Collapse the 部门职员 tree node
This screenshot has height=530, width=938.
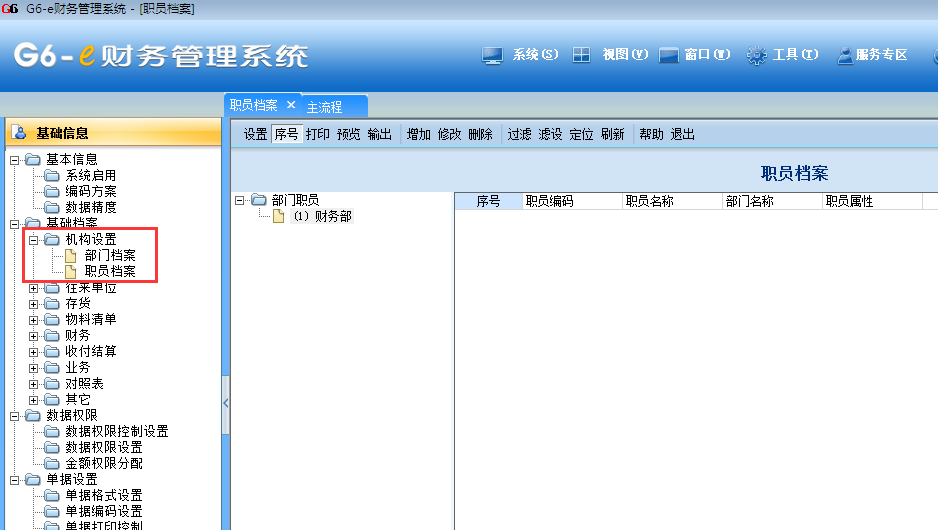pos(239,200)
